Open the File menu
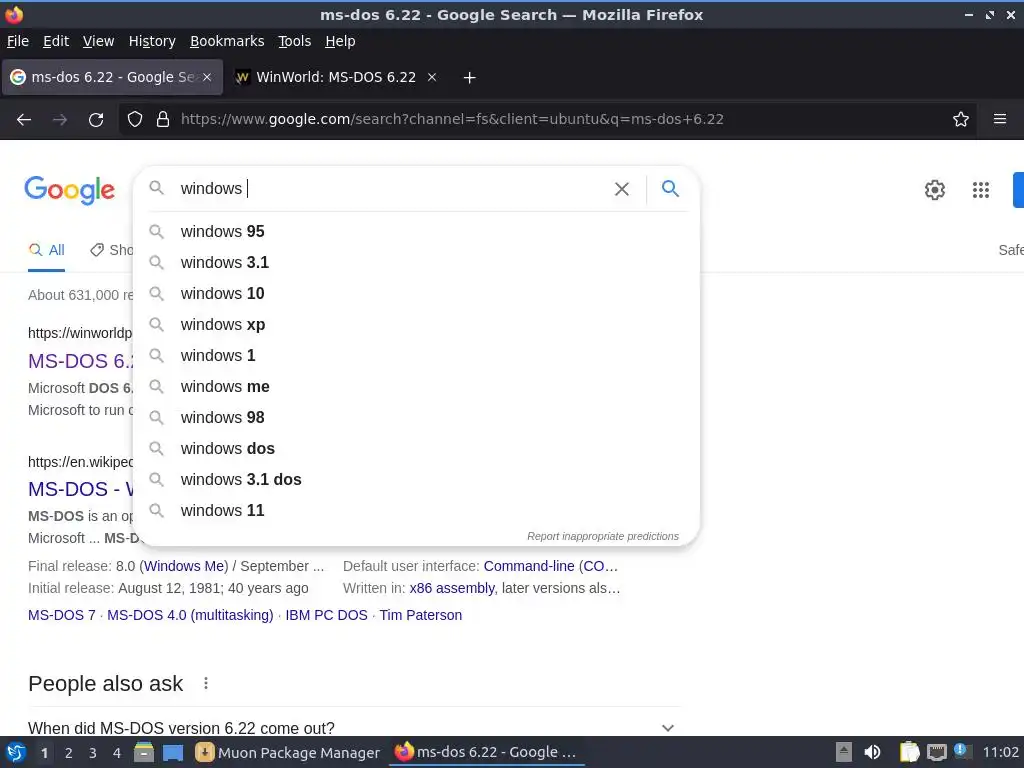 pos(18,41)
